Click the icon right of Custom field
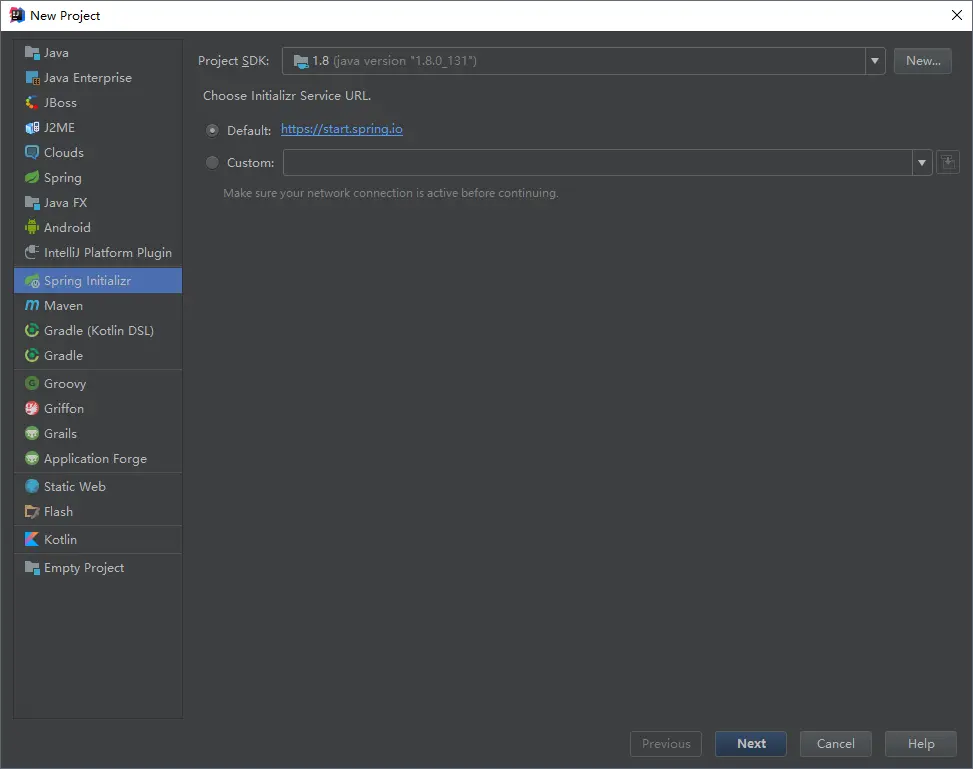The width and height of the screenshot is (973, 769). tap(947, 162)
